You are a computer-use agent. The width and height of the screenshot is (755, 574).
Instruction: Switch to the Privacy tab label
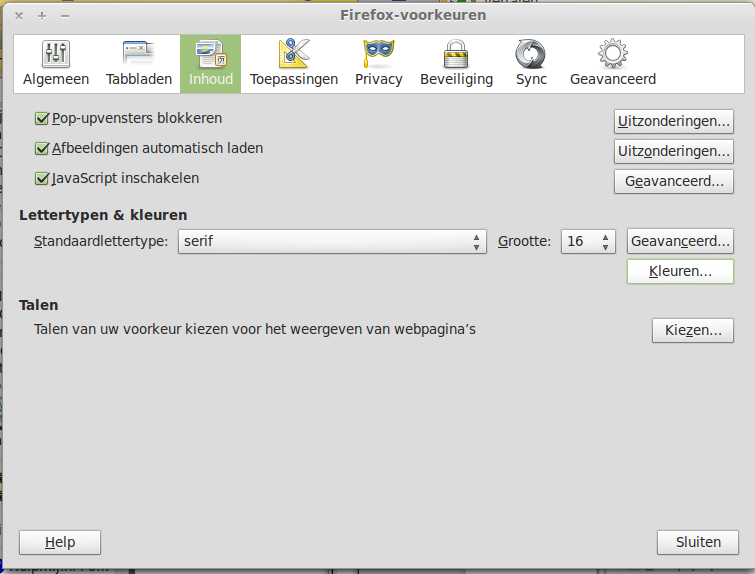tap(378, 79)
